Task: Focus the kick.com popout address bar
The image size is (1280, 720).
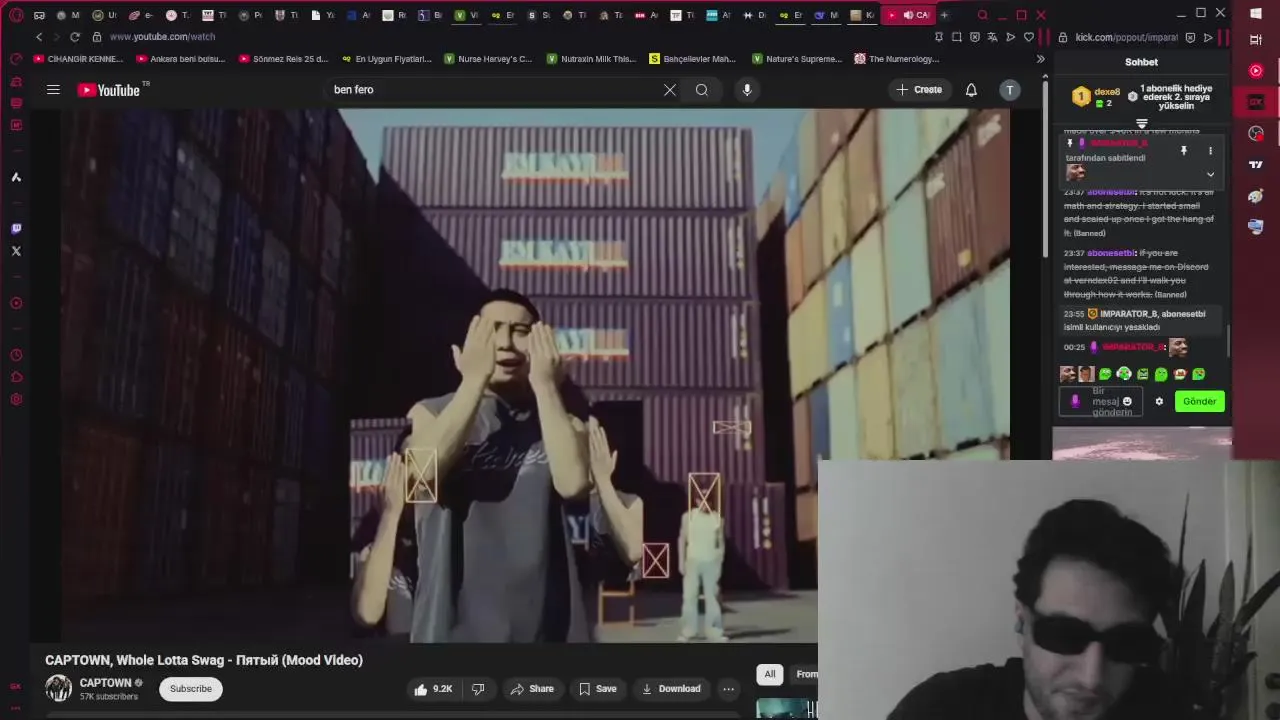Action: pos(1126,37)
